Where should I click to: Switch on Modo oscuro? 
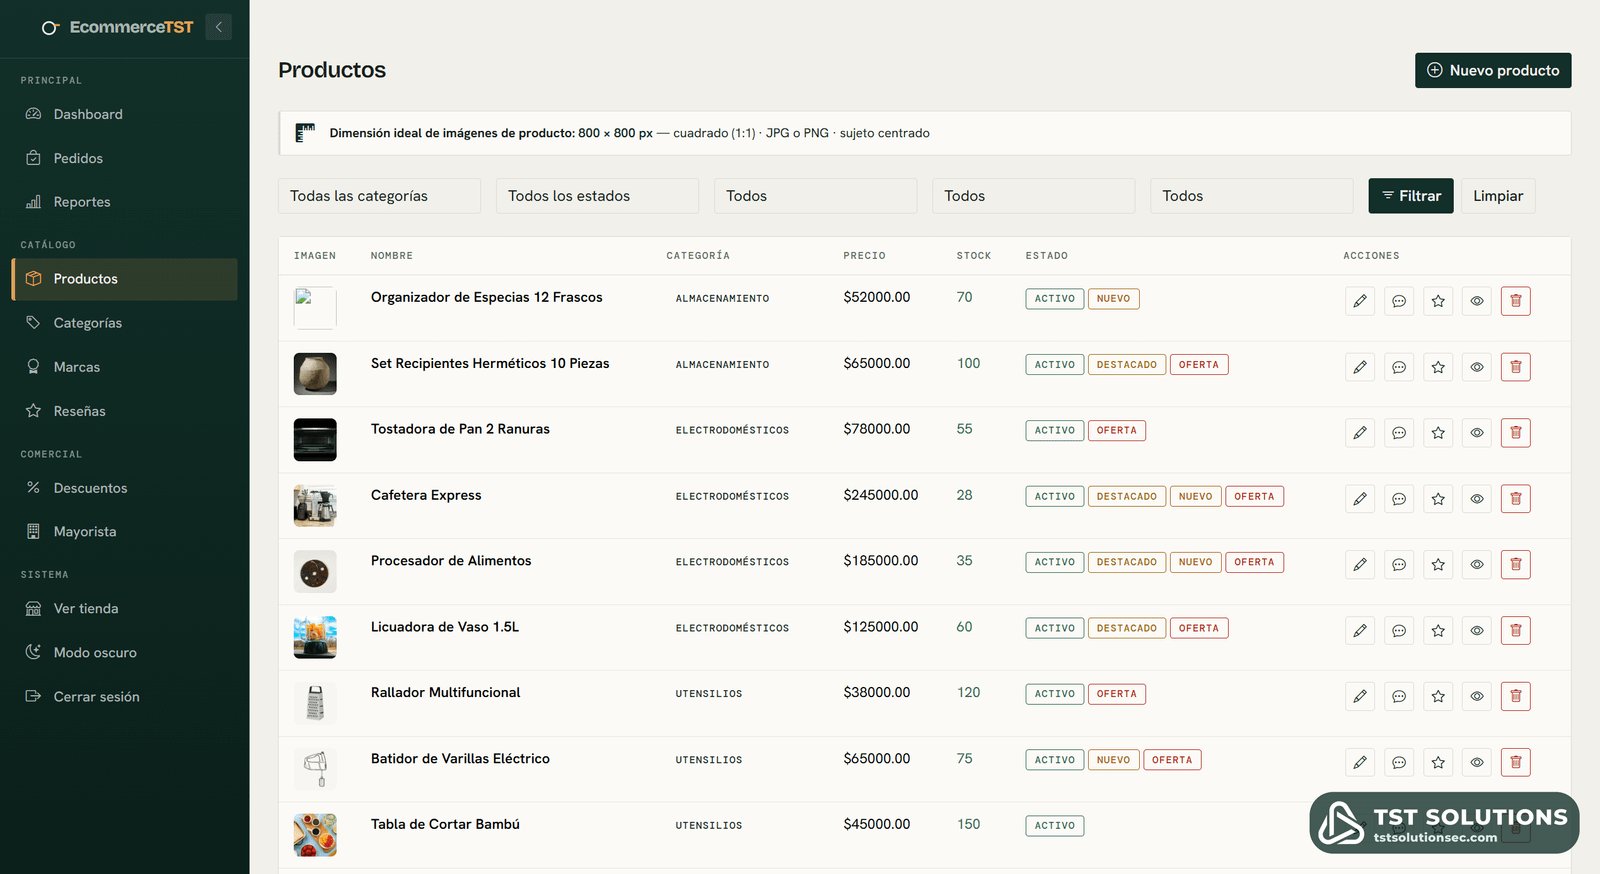click(124, 653)
